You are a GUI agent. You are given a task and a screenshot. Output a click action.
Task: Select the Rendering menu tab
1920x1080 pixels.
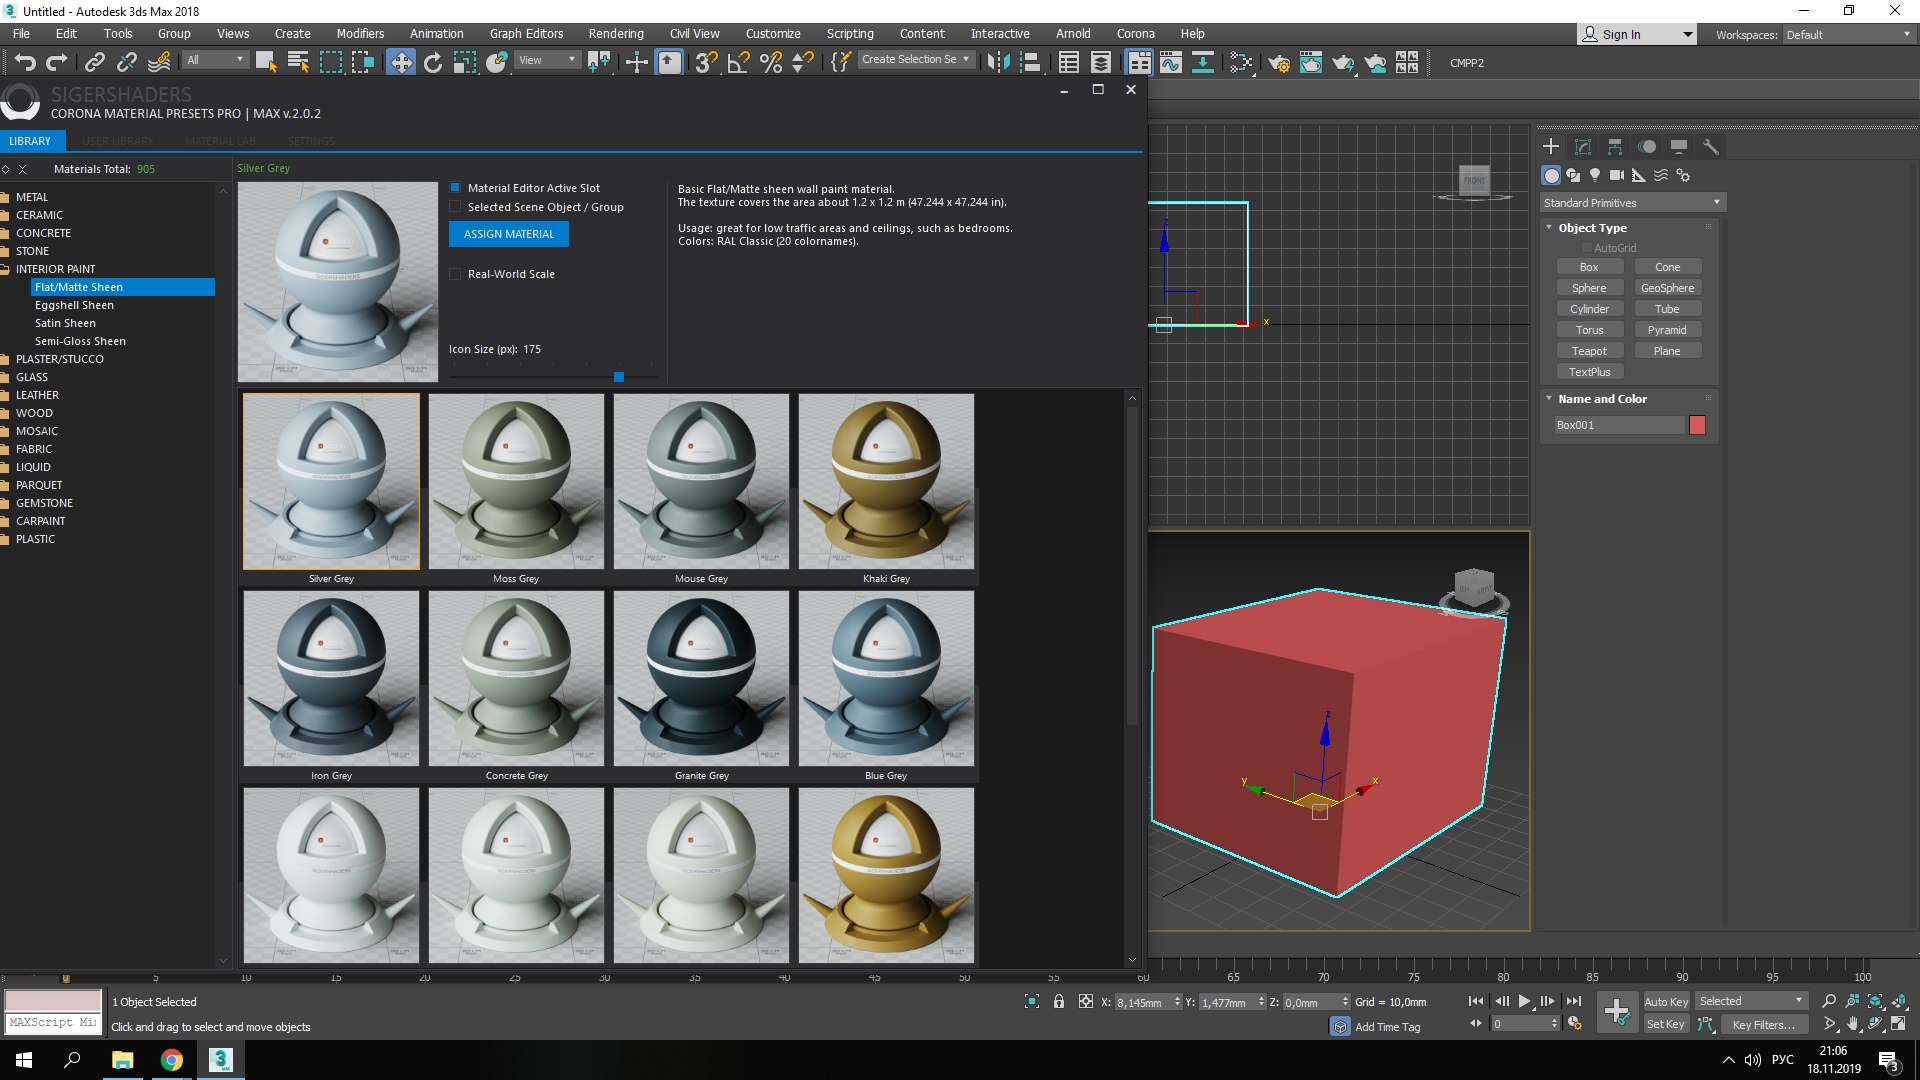616,33
